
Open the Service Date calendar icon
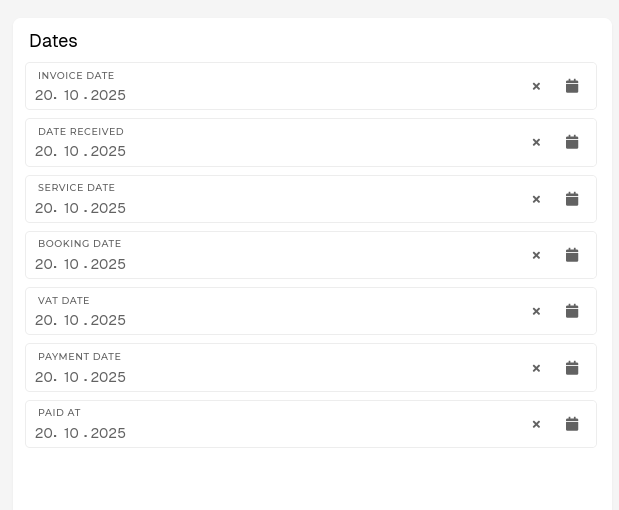572,199
